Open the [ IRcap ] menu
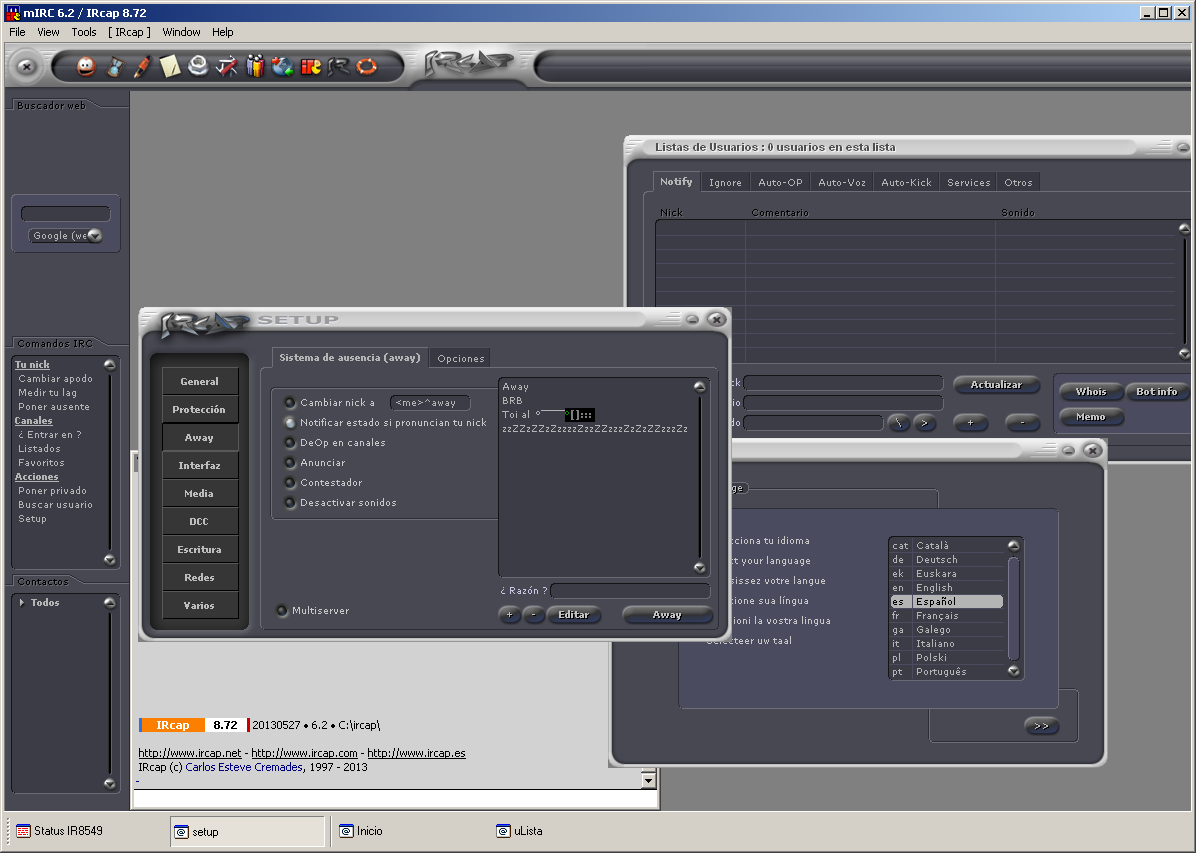Viewport: 1196px width, 853px height. 130,32
